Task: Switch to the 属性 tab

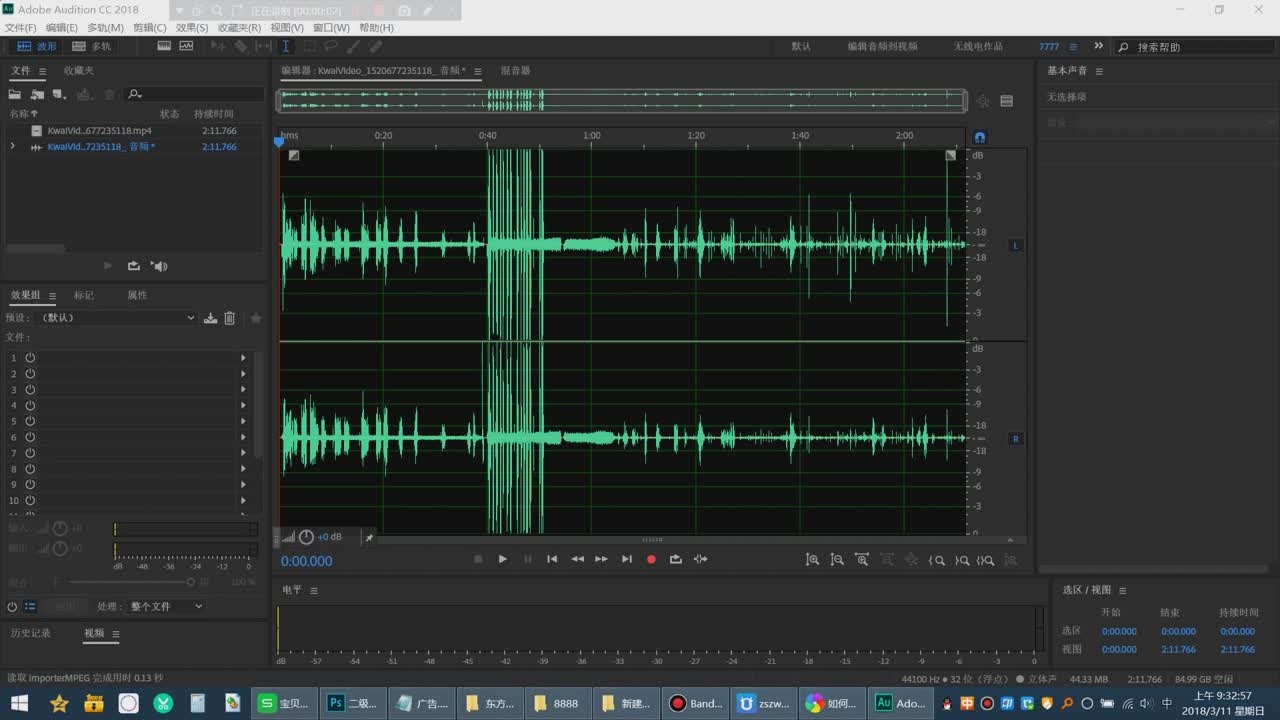Action: [x=137, y=295]
